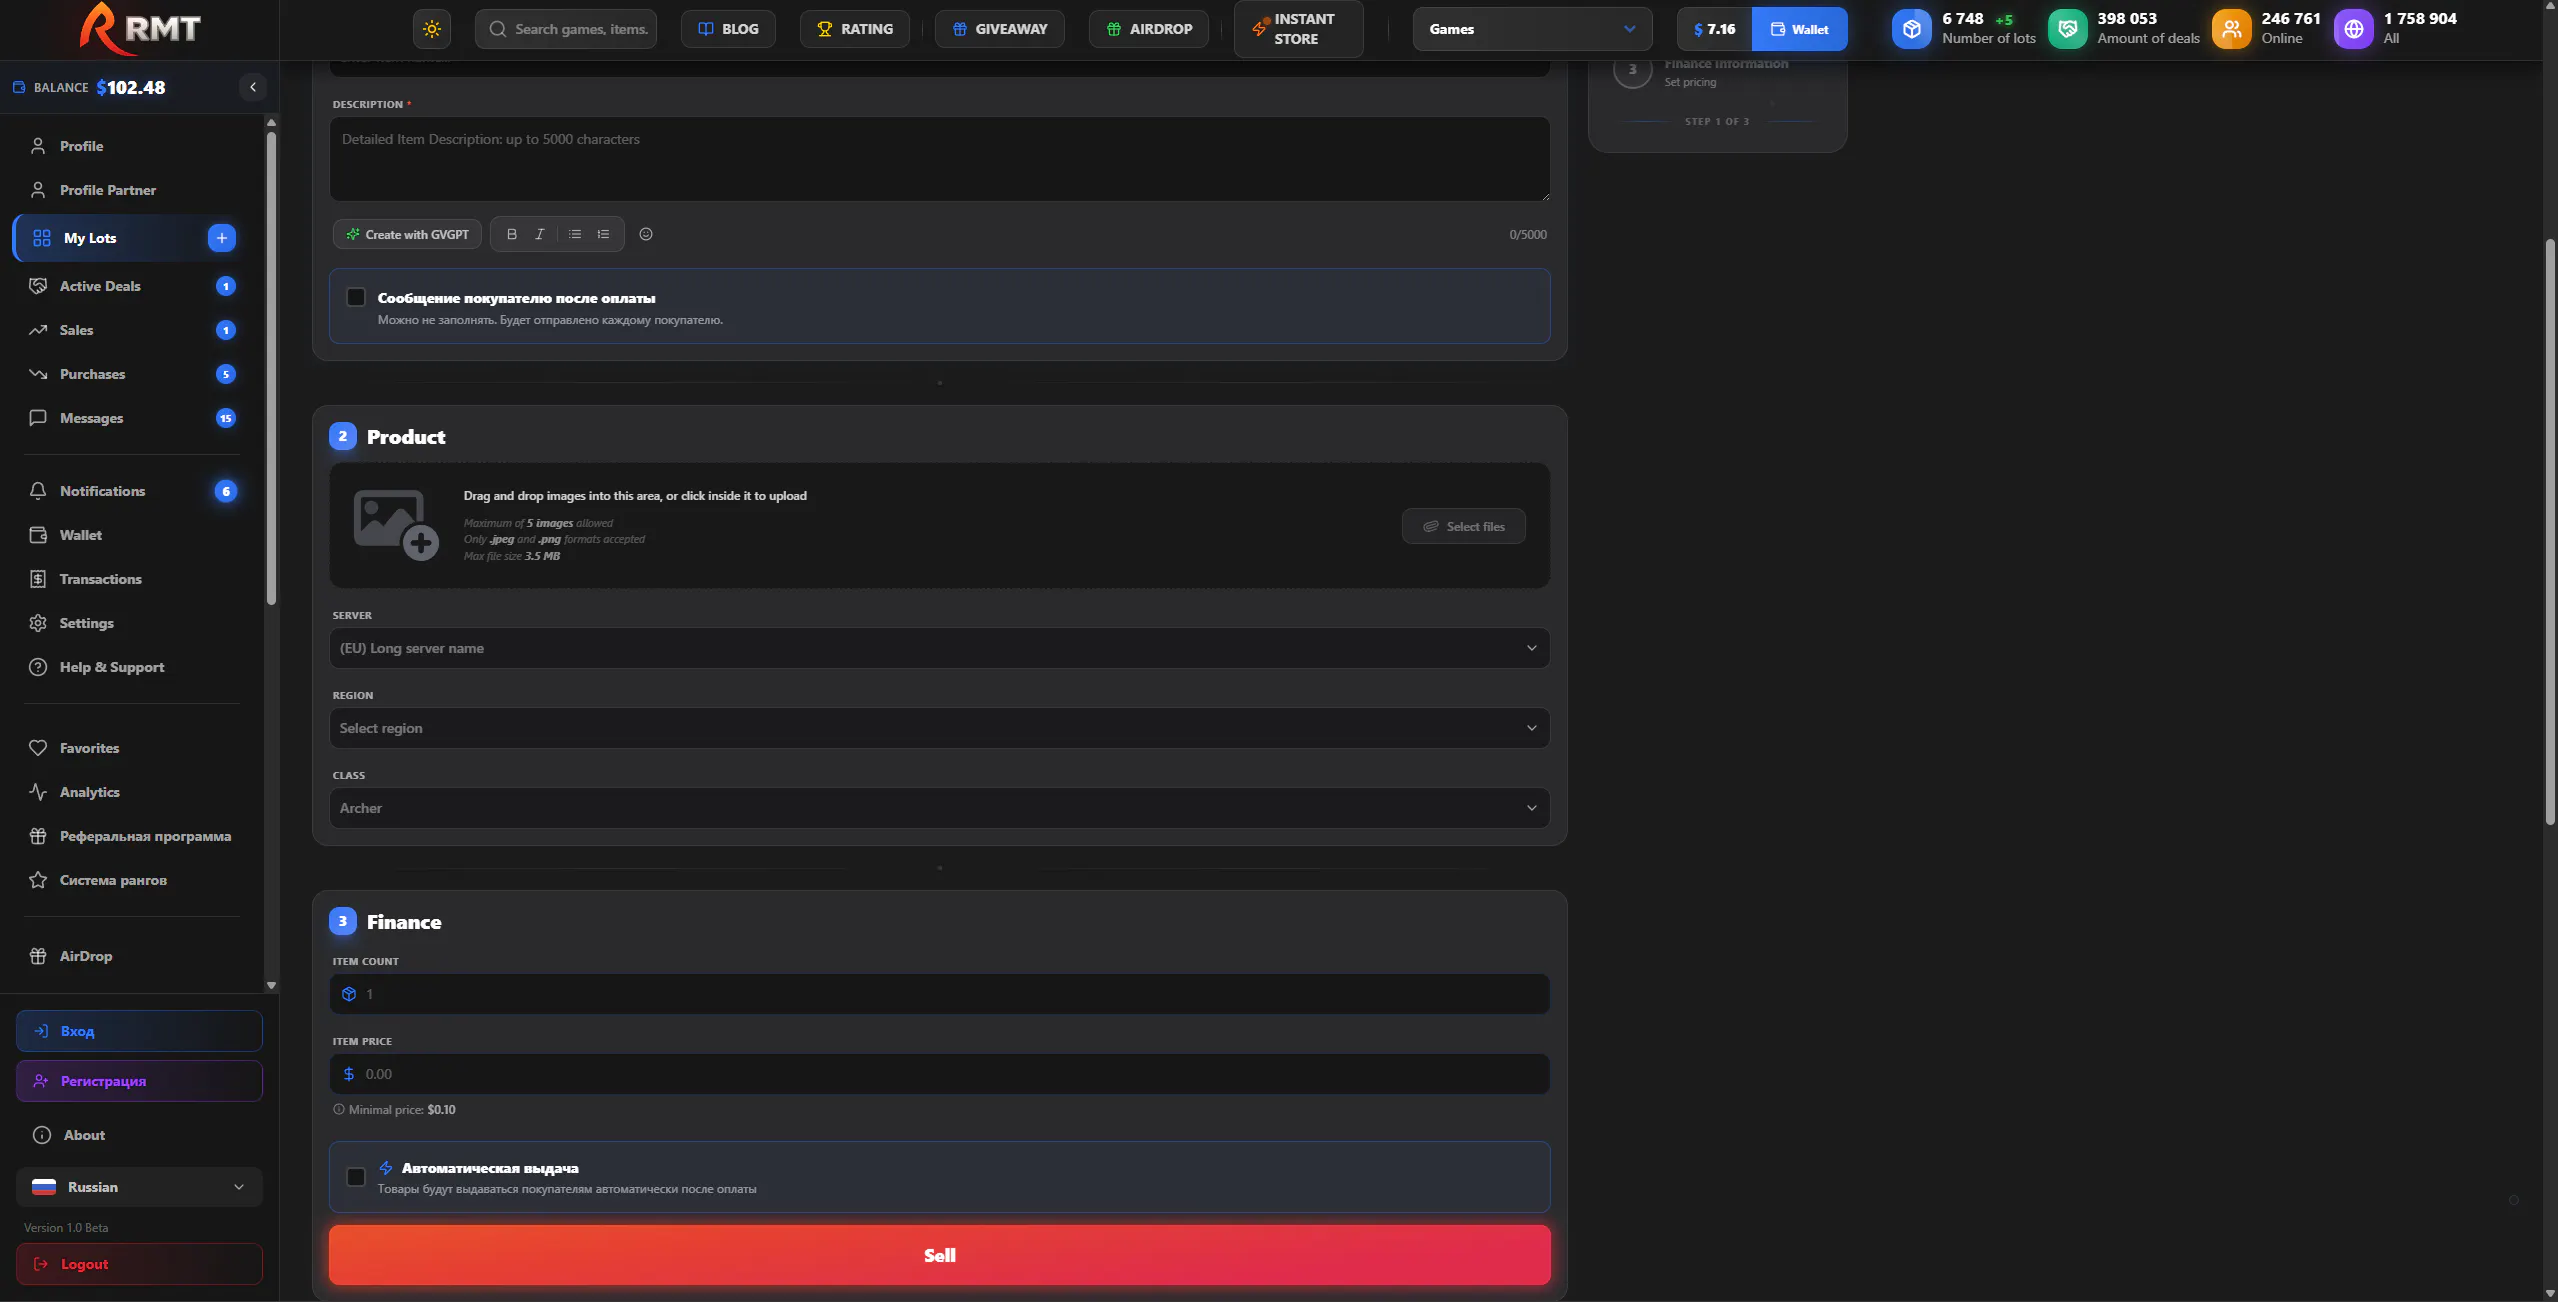
Task: Apply italic formatting in description toolbar
Action: click(x=540, y=234)
